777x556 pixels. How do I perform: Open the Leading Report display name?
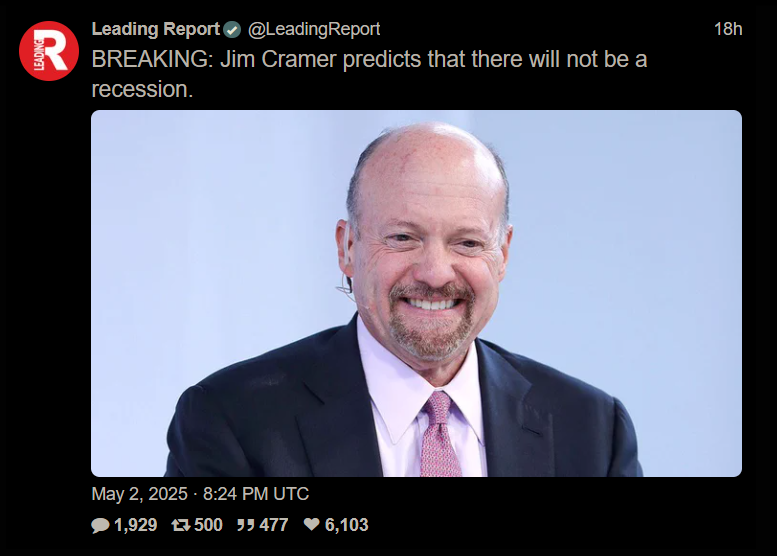[156, 29]
